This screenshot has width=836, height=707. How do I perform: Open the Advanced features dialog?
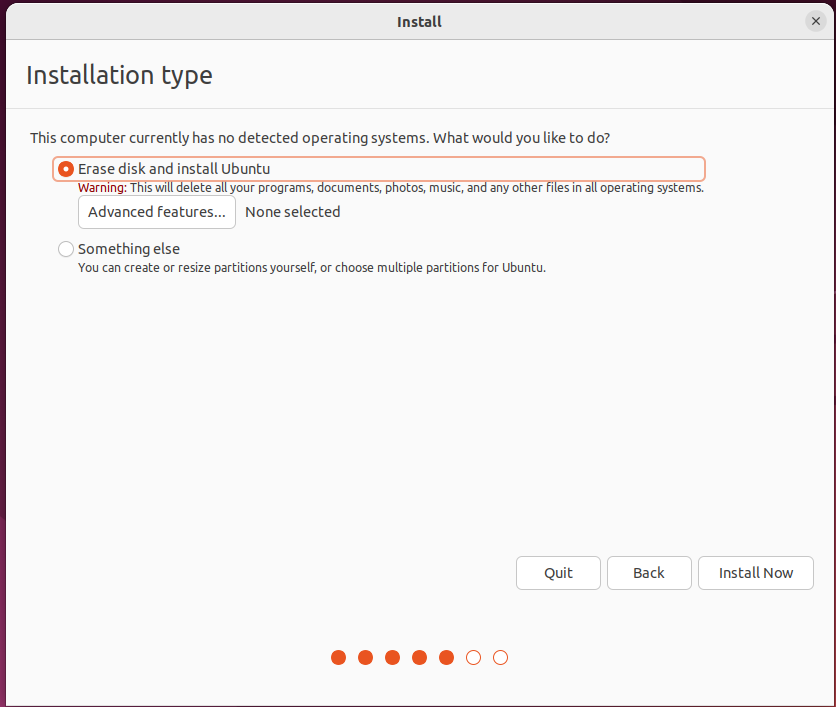point(157,212)
